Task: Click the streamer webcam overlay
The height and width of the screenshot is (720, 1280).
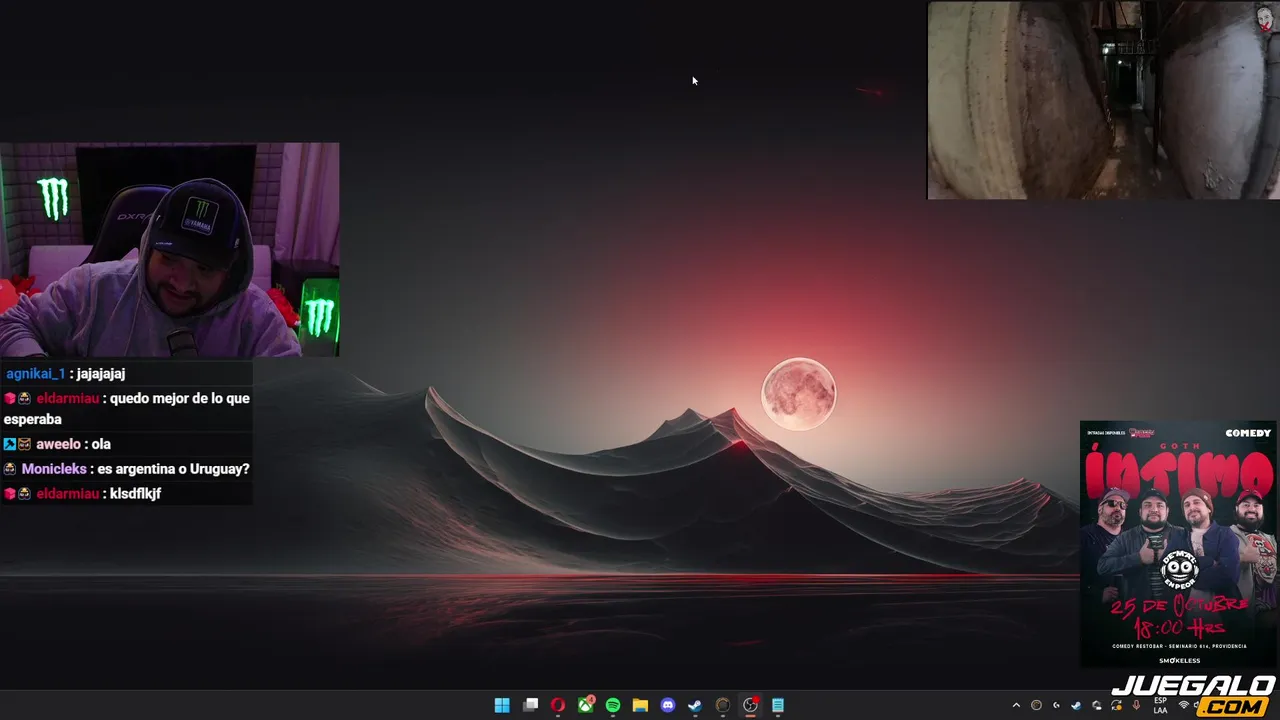Action: point(170,250)
